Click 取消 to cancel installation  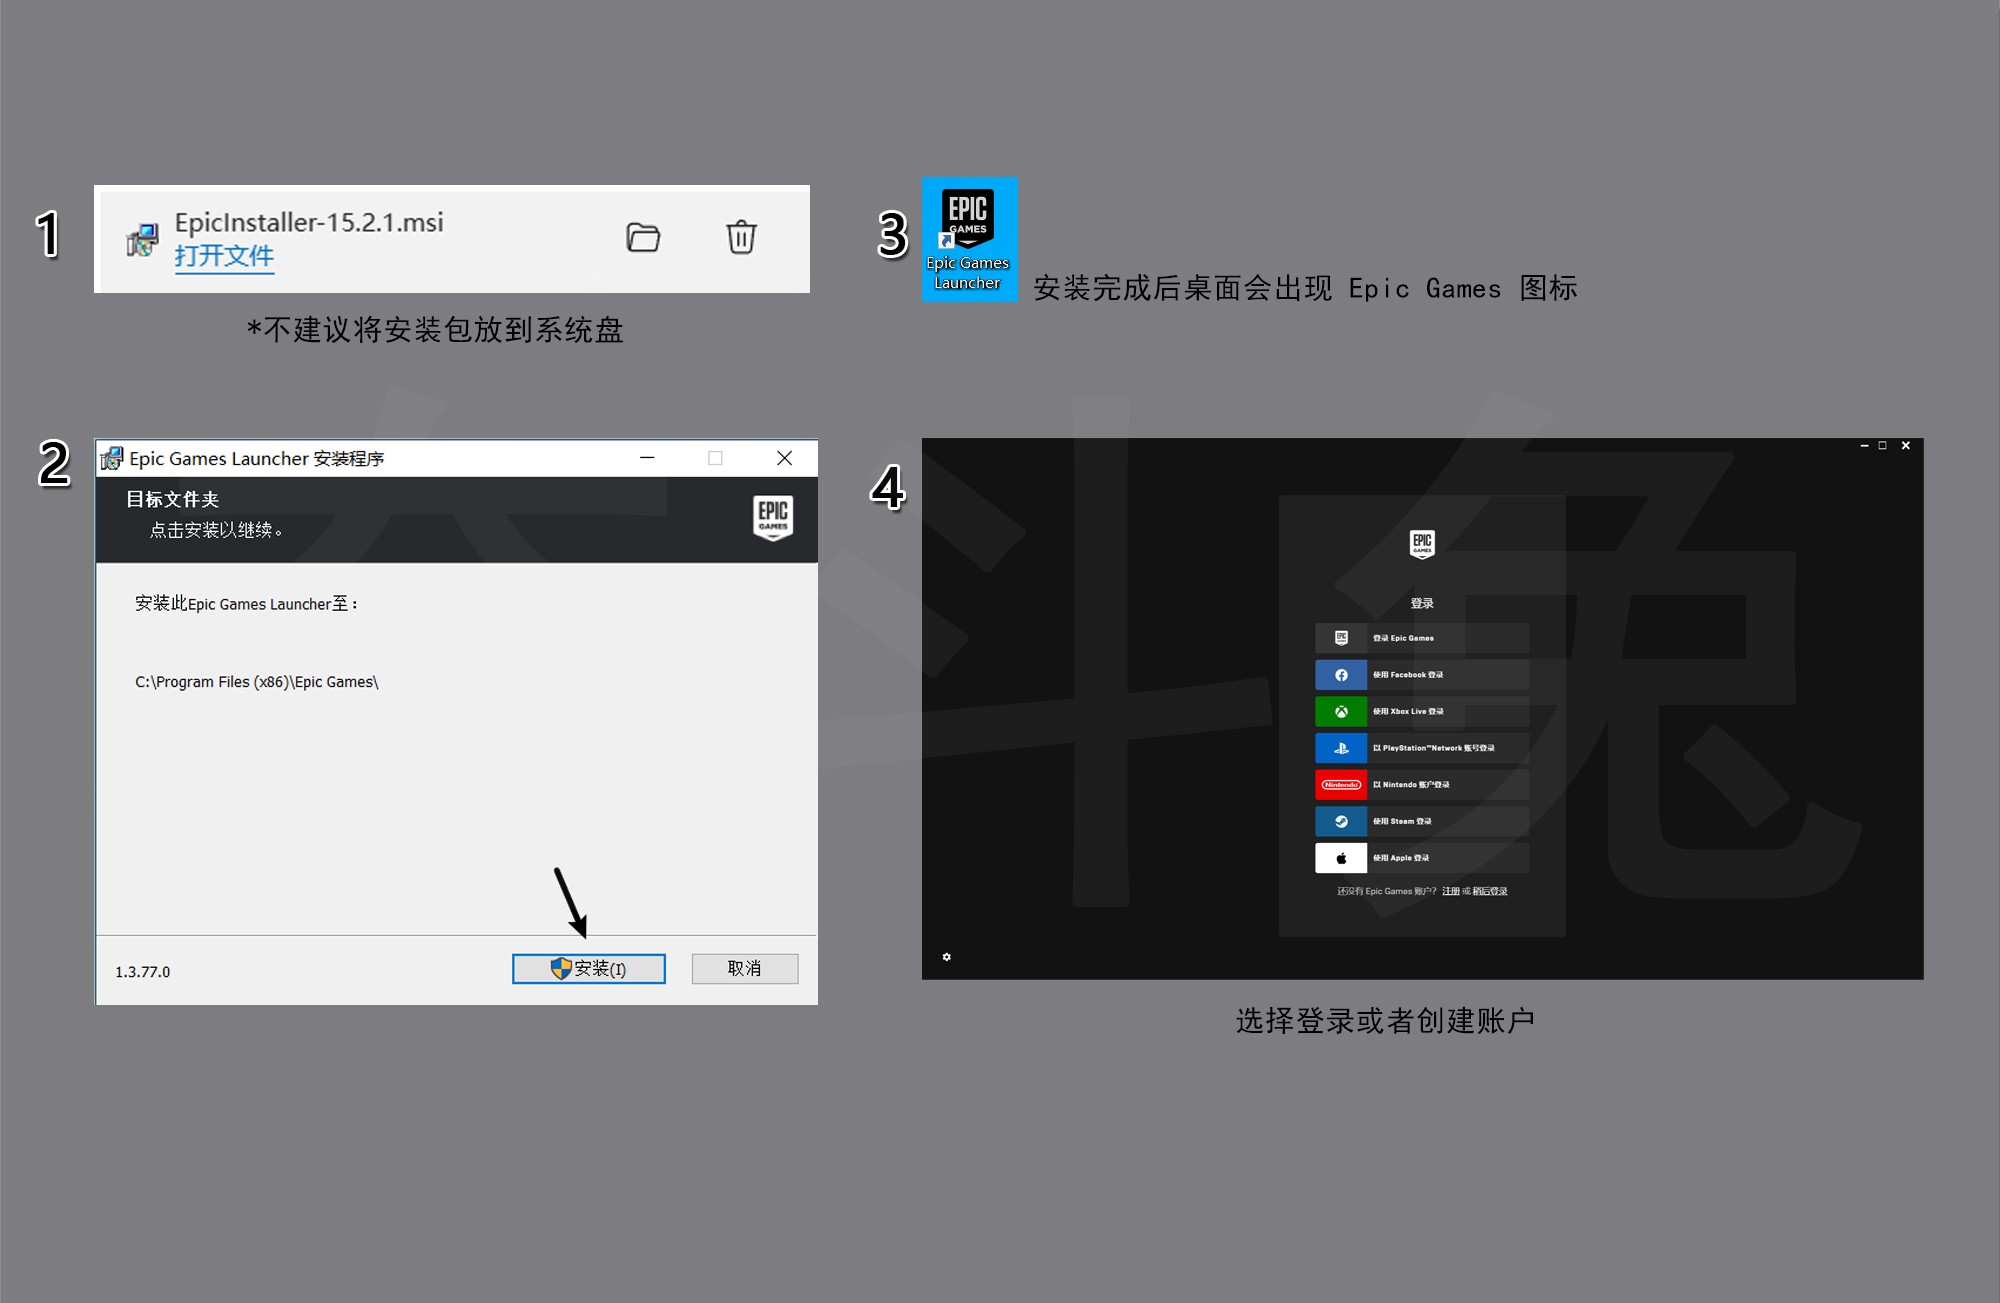tap(744, 968)
